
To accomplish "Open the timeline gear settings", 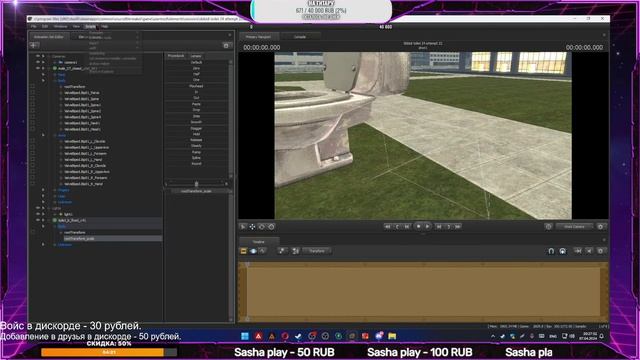I will 600,251.
